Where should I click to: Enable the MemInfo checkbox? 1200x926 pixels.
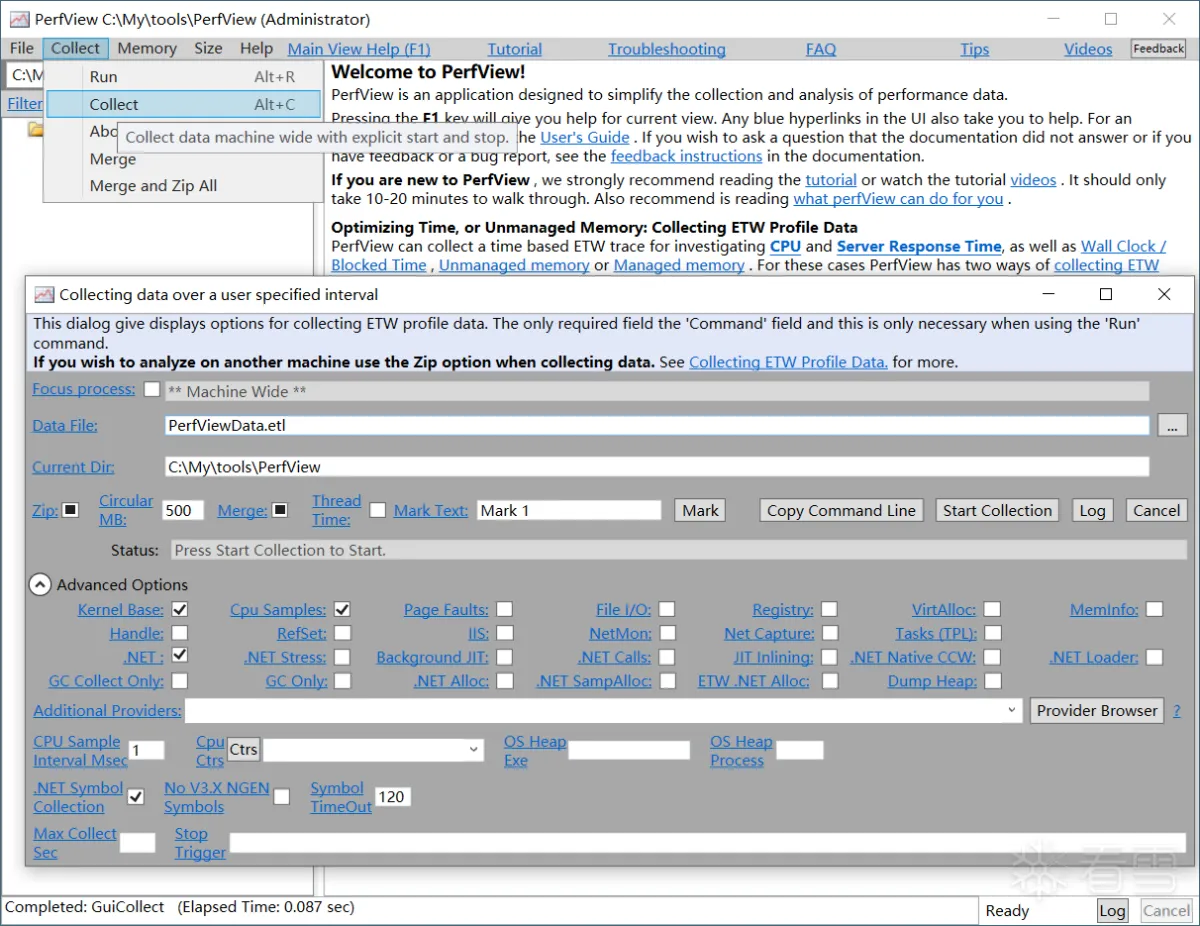pos(1155,609)
